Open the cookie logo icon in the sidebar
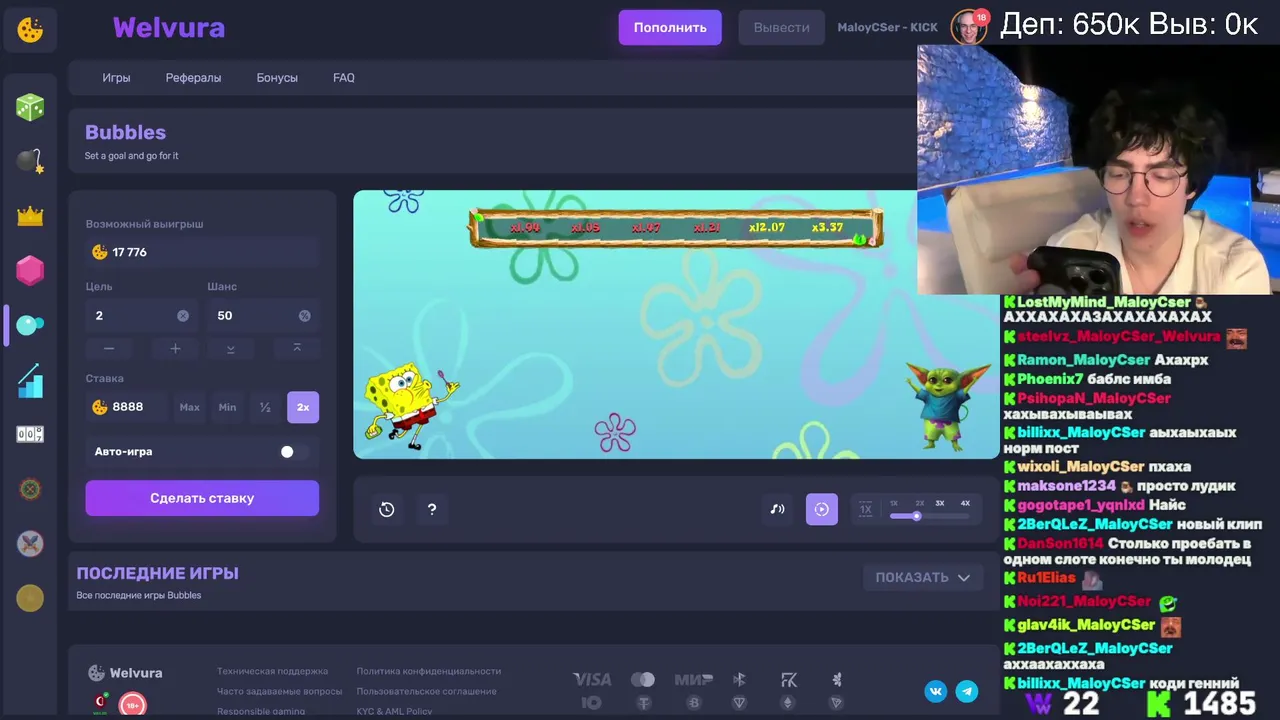The width and height of the screenshot is (1280, 720). click(30, 30)
